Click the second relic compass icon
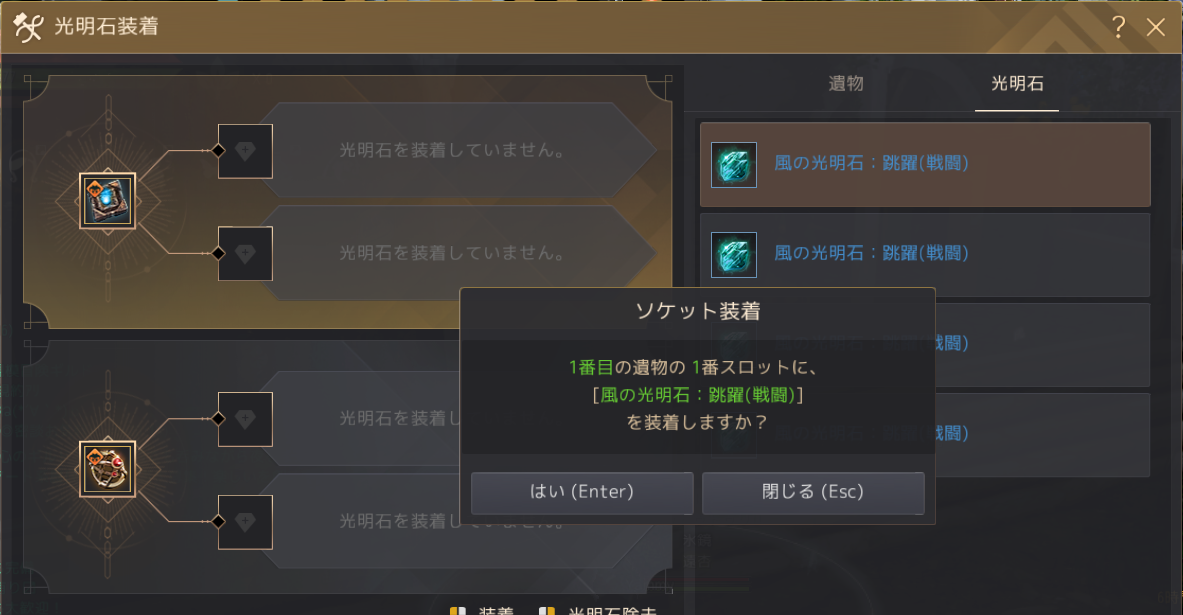Screen dimensions: 1183x615 pyautogui.click(x=108, y=469)
